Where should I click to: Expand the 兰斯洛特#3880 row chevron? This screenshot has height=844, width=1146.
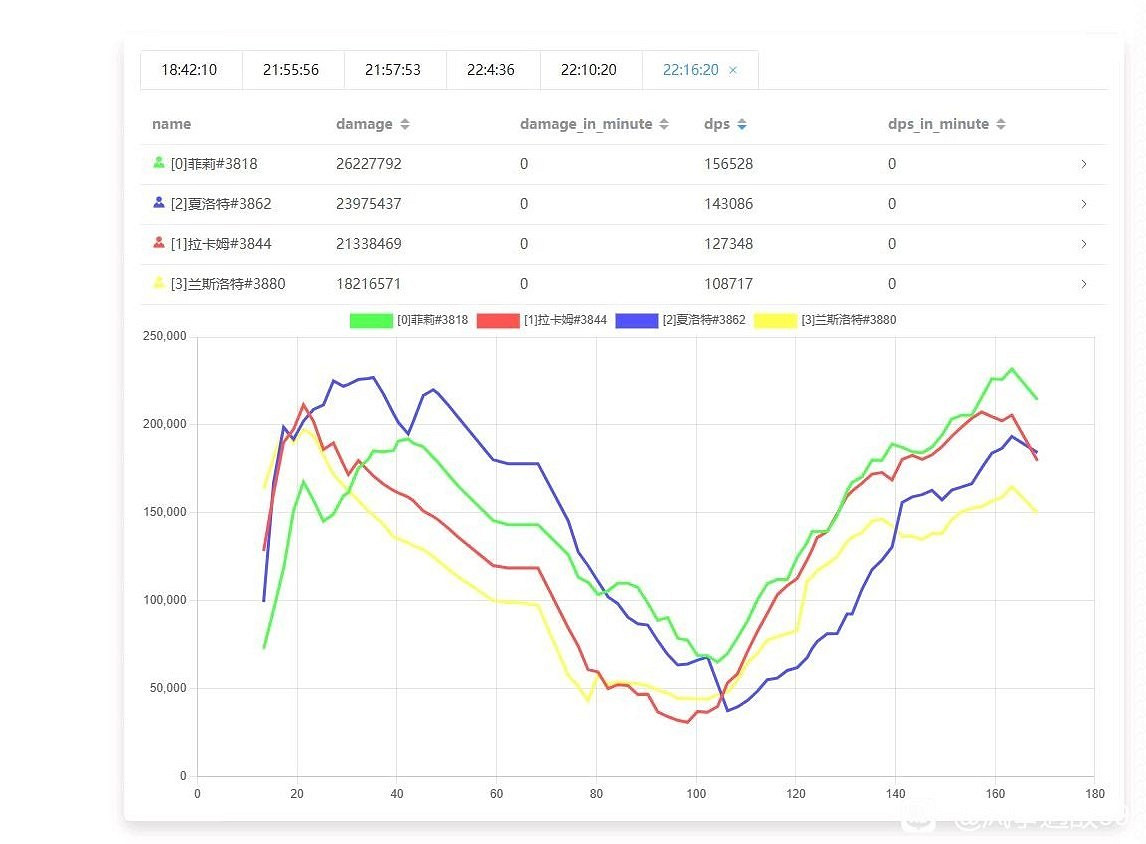[x=1083, y=284]
